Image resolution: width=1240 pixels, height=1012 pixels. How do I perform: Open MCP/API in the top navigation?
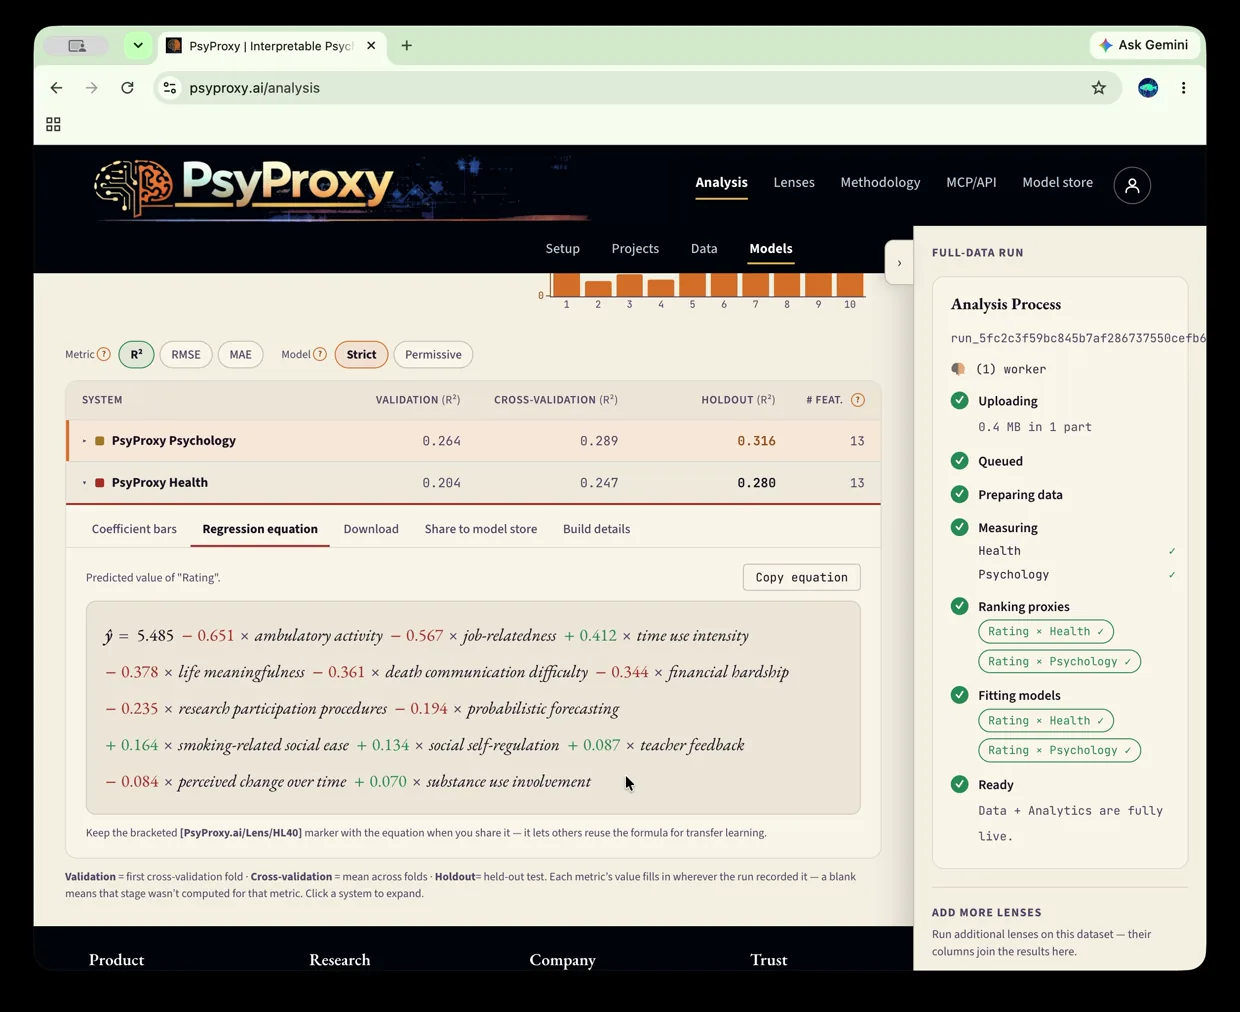point(971,183)
